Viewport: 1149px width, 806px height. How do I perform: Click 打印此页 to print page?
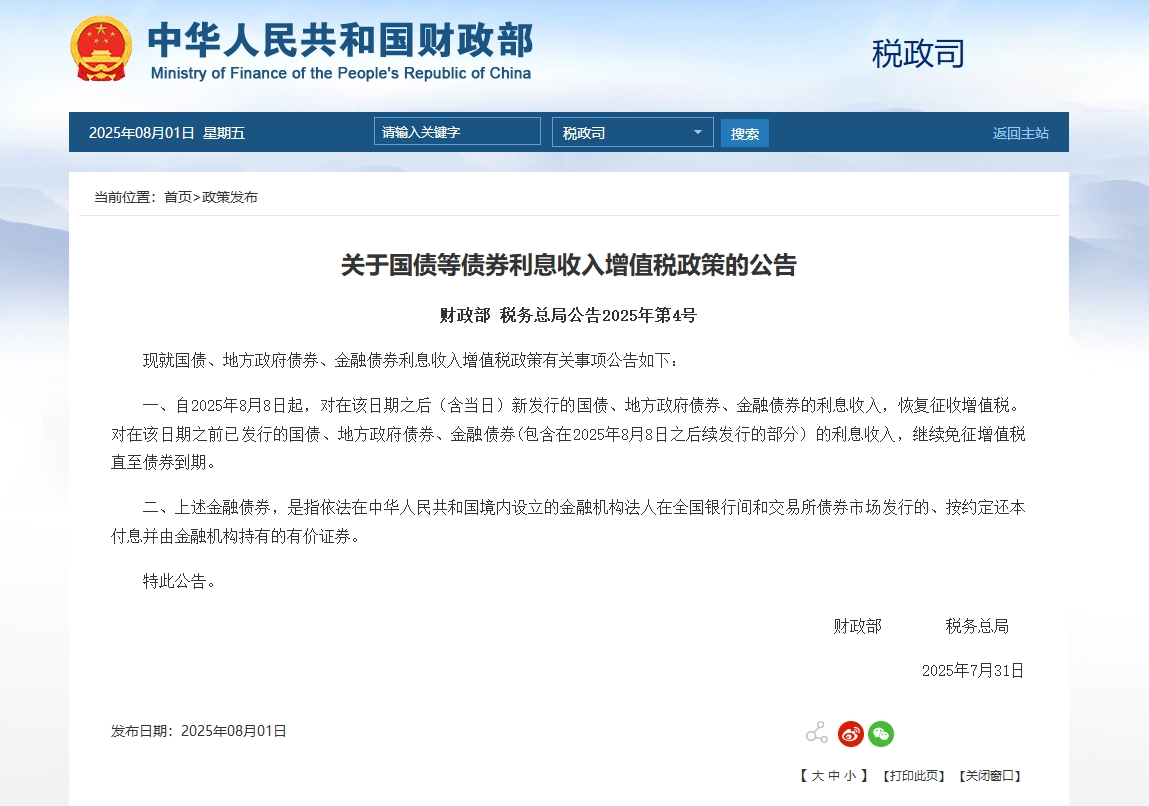click(914, 775)
